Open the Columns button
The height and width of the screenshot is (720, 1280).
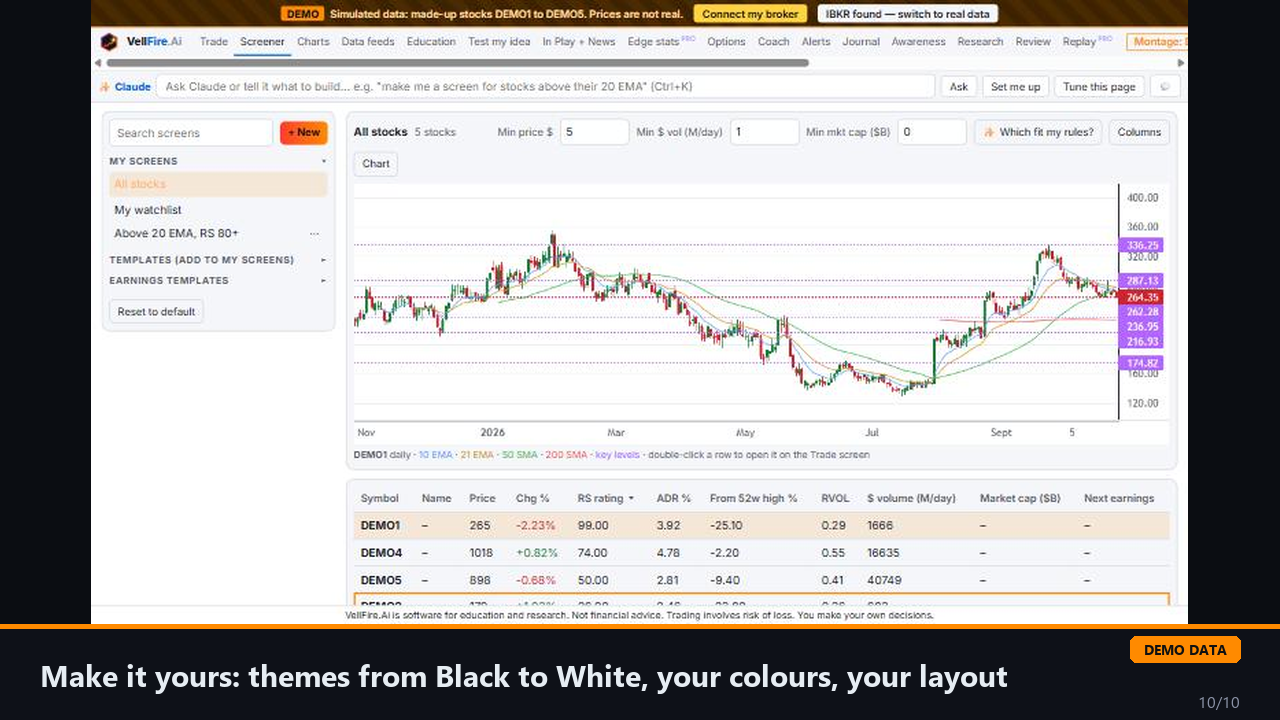click(x=1139, y=132)
